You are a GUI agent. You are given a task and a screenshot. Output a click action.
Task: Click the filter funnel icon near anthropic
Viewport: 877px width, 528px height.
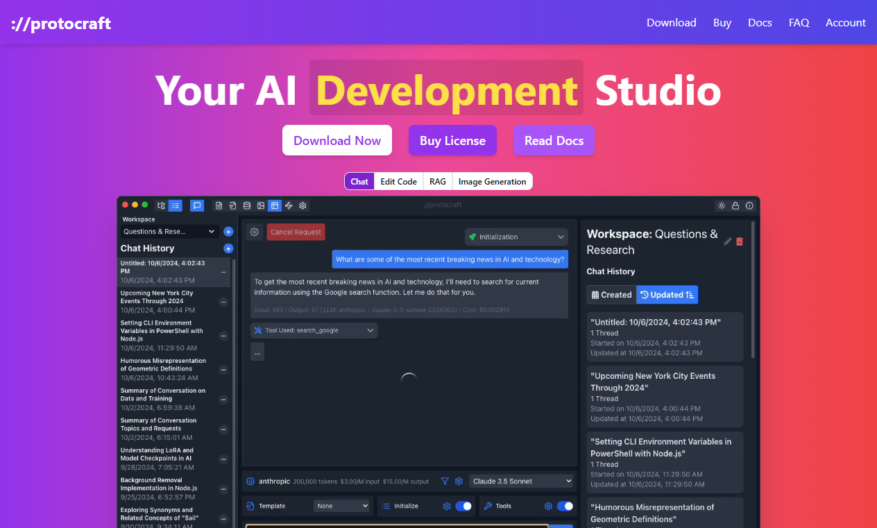tap(445, 481)
